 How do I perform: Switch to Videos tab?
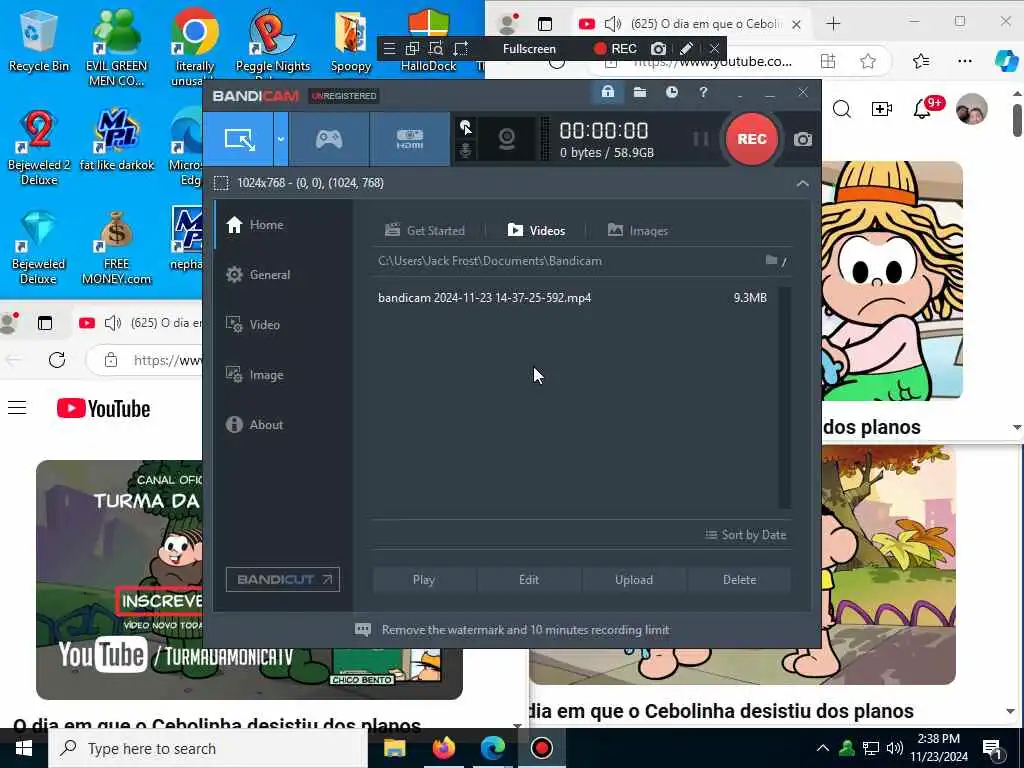click(536, 231)
